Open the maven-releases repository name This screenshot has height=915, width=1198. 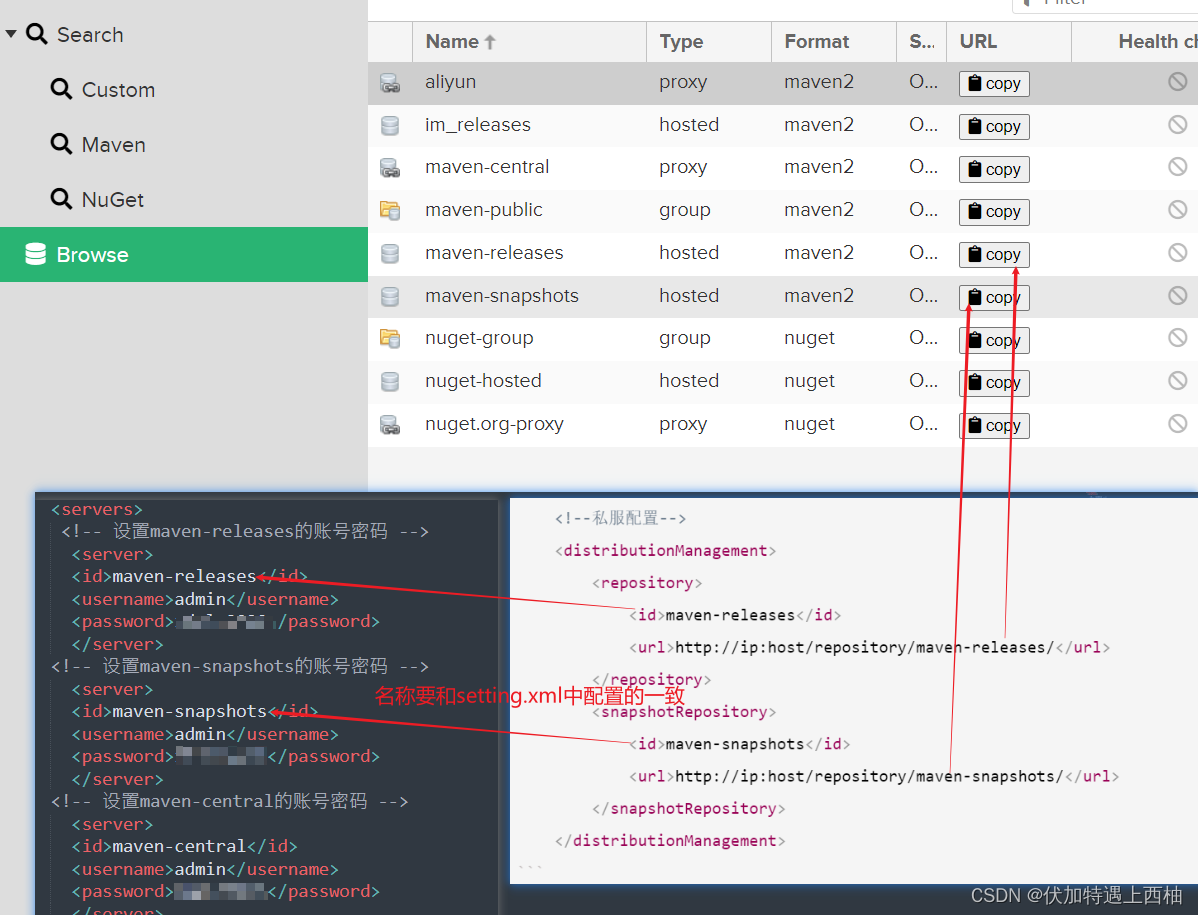coord(494,253)
